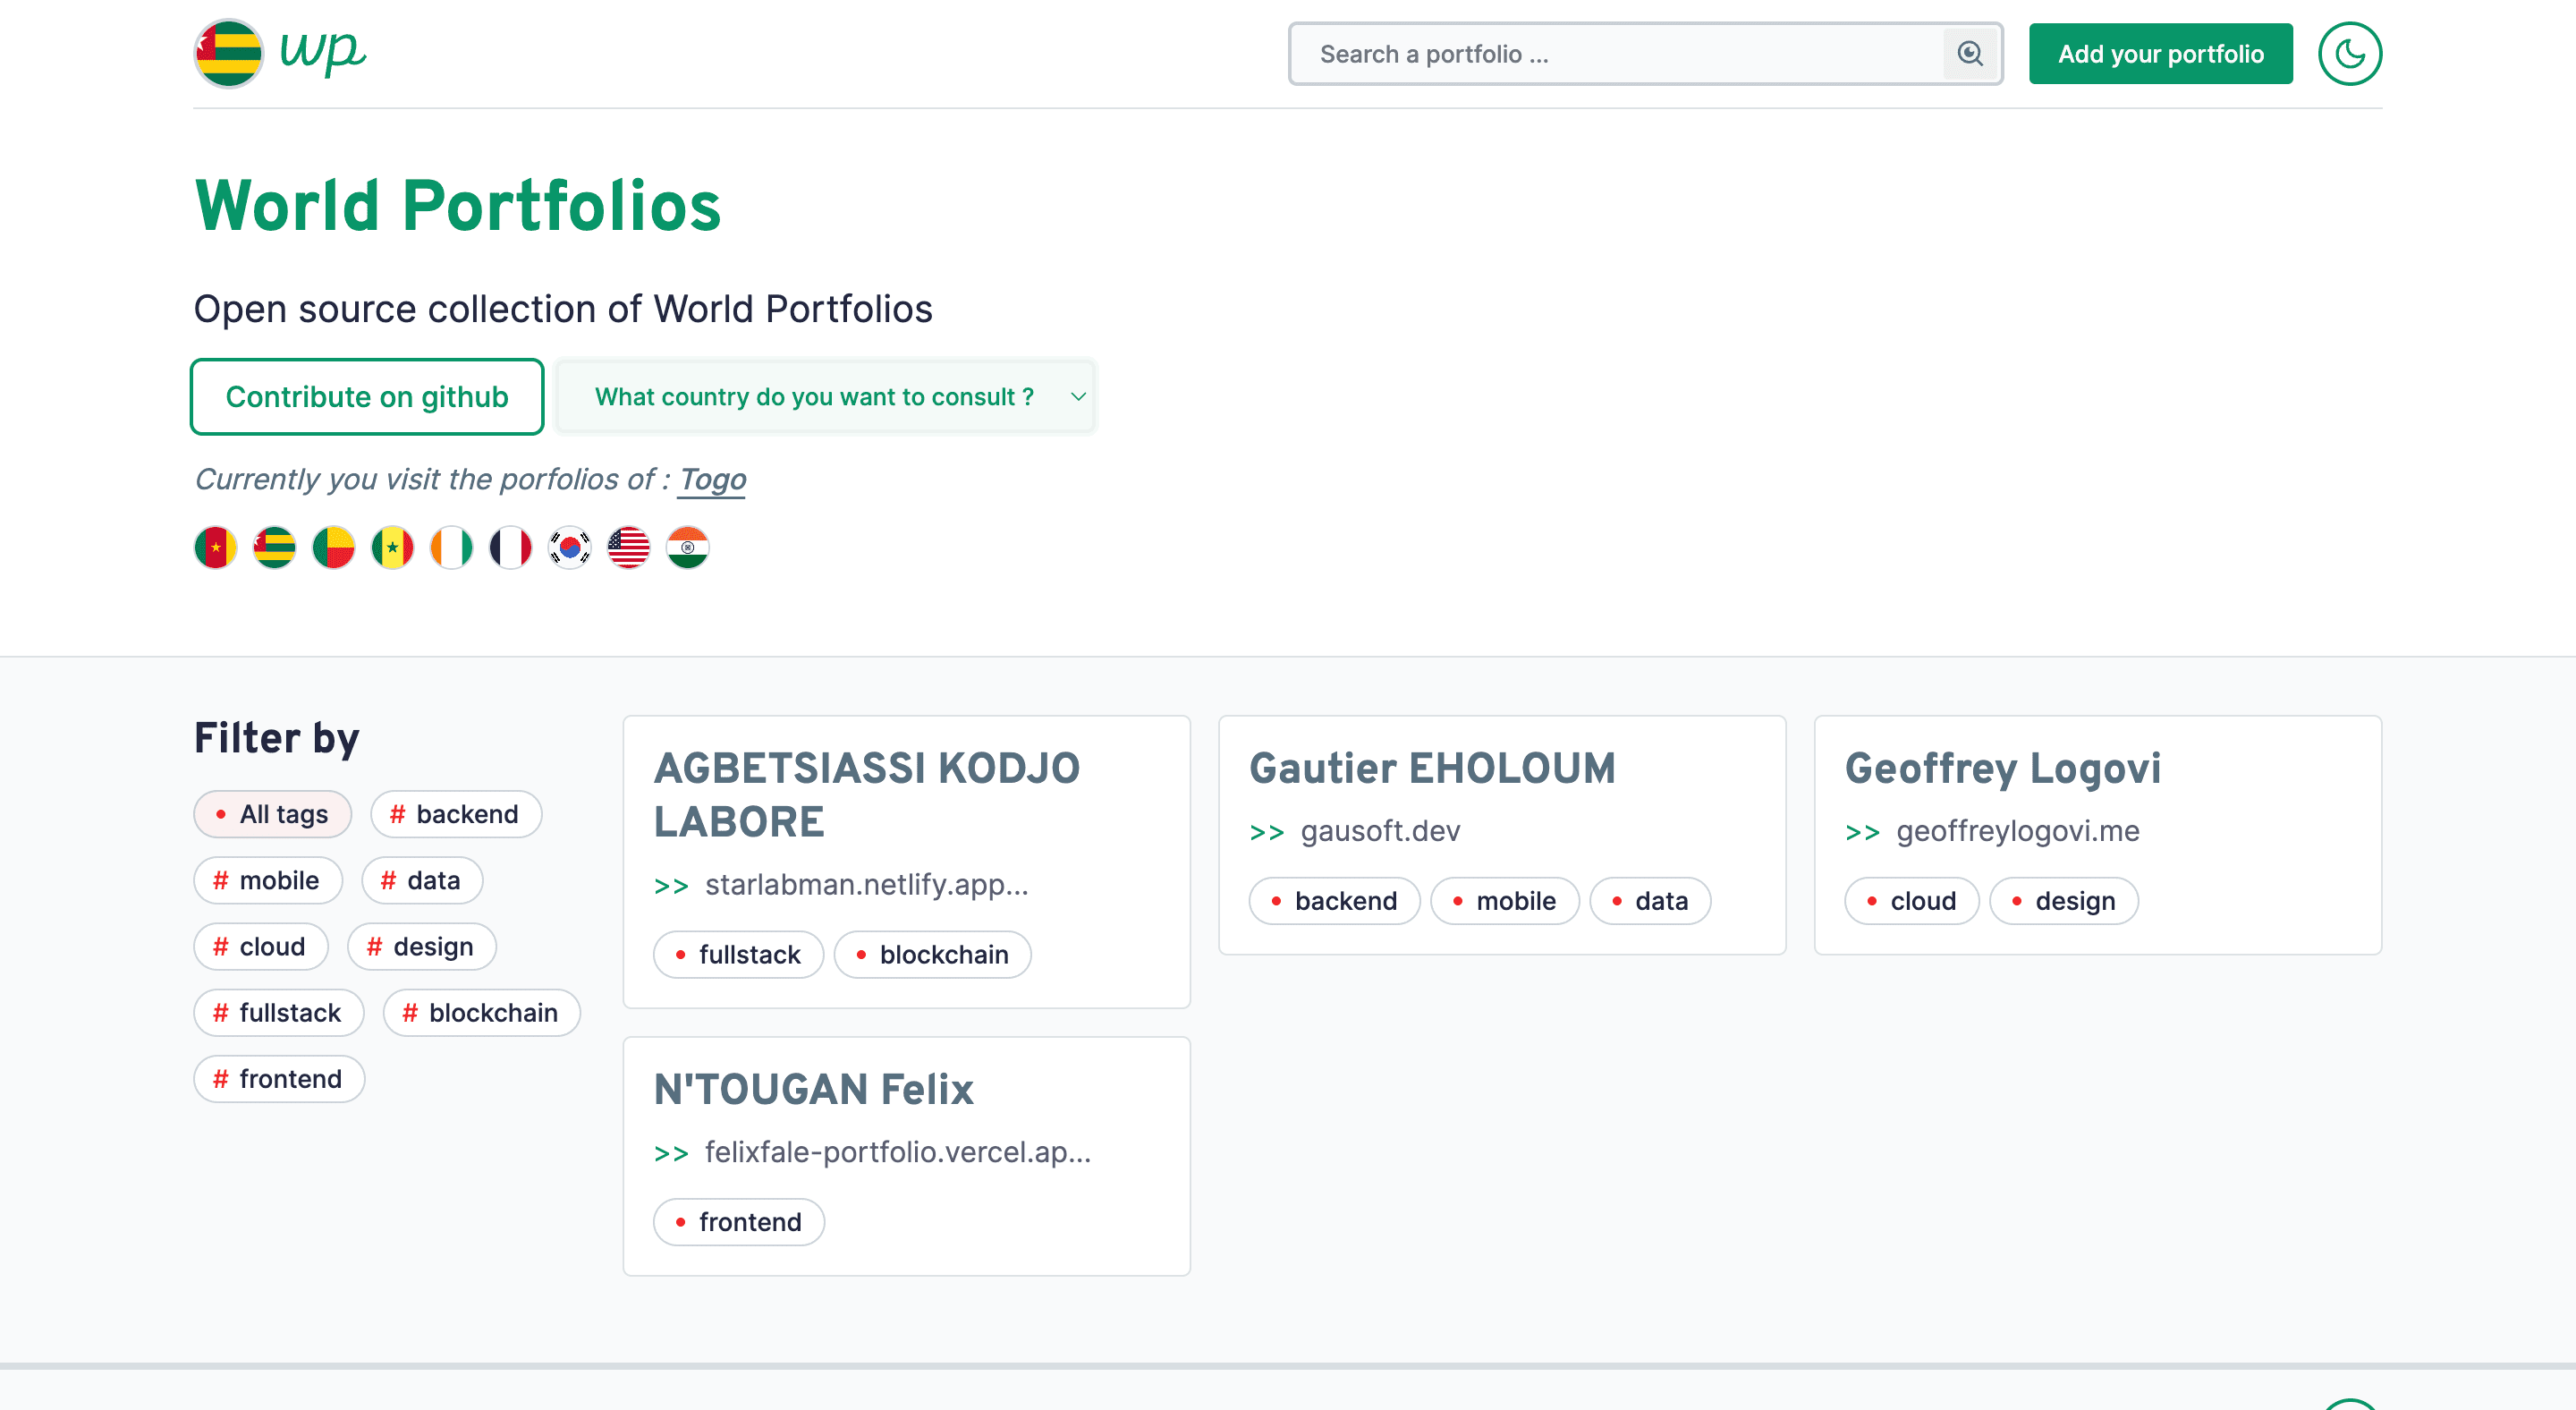Click the search magnifier icon
The height and width of the screenshot is (1410, 2576).
point(1969,54)
